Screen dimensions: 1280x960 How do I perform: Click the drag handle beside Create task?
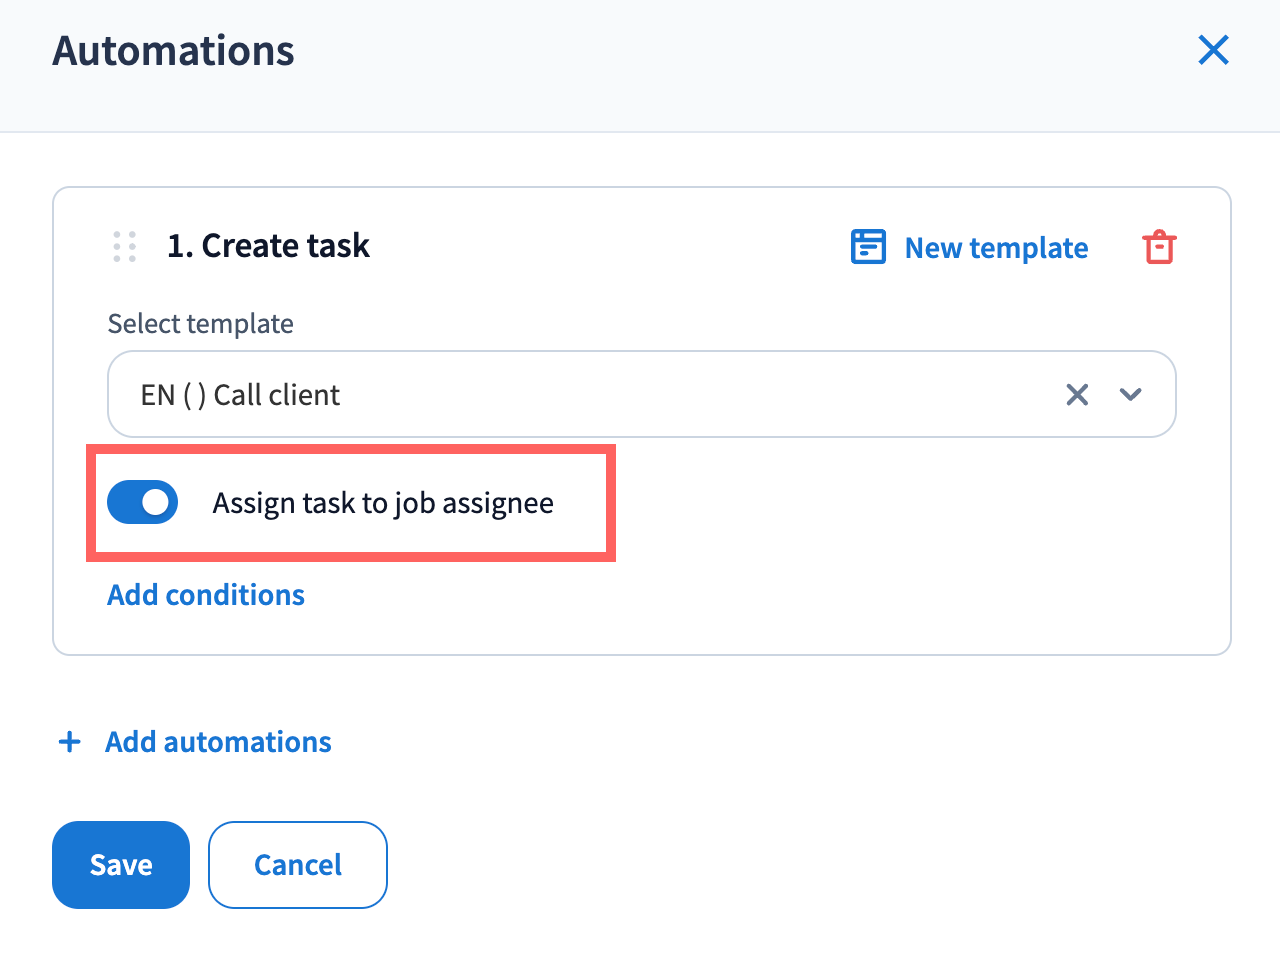pos(125,246)
